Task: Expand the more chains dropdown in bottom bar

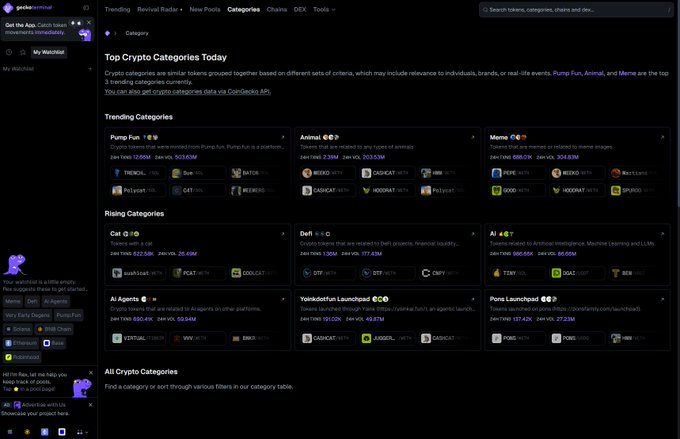Action: tap(82, 432)
